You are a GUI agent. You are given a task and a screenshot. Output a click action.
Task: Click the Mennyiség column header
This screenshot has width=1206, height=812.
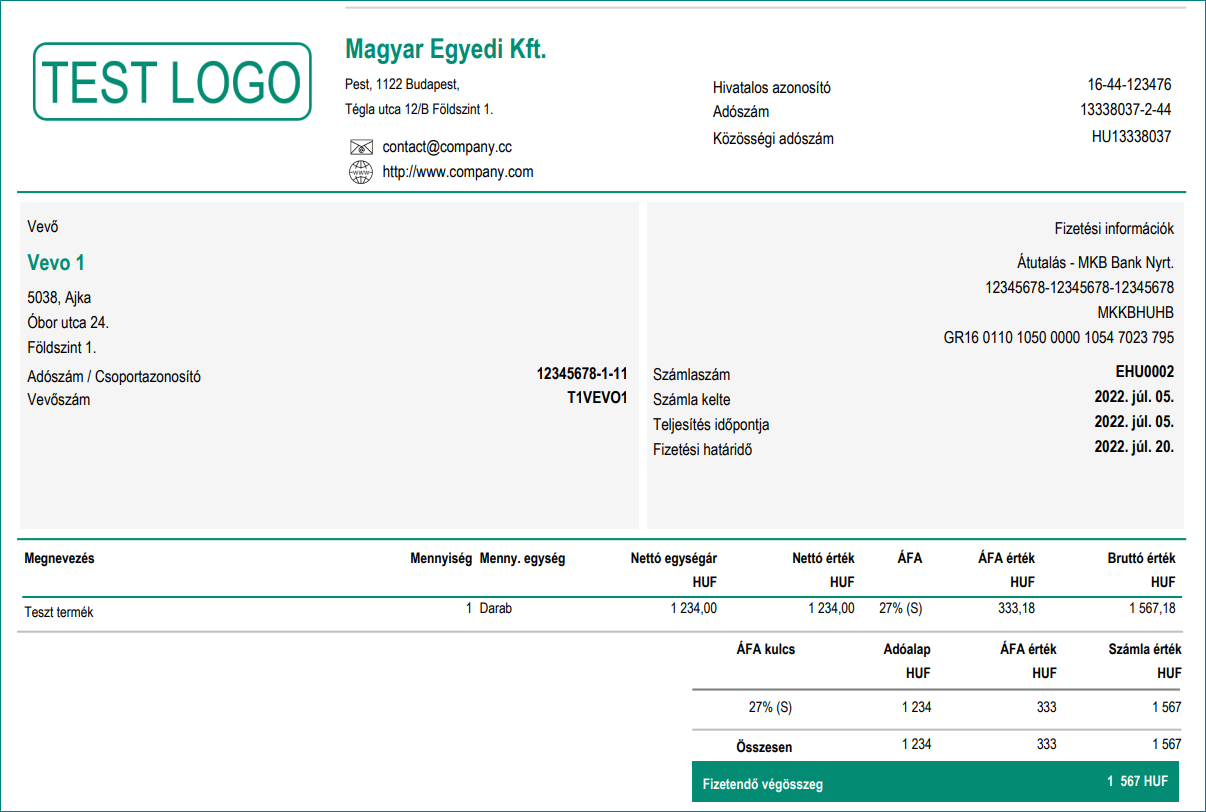(440, 559)
